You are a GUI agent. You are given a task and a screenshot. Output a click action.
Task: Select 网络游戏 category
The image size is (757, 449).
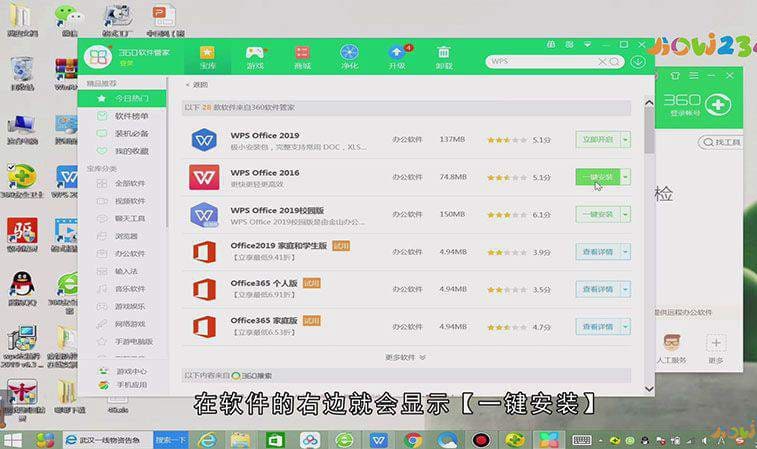click(x=122, y=324)
